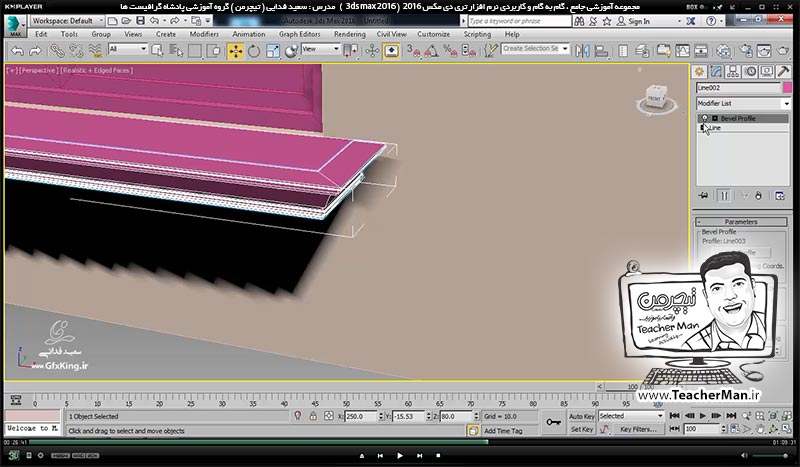Open the Scripting menu
Viewport: 800px width, 467px height.
(x=477, y=34)
